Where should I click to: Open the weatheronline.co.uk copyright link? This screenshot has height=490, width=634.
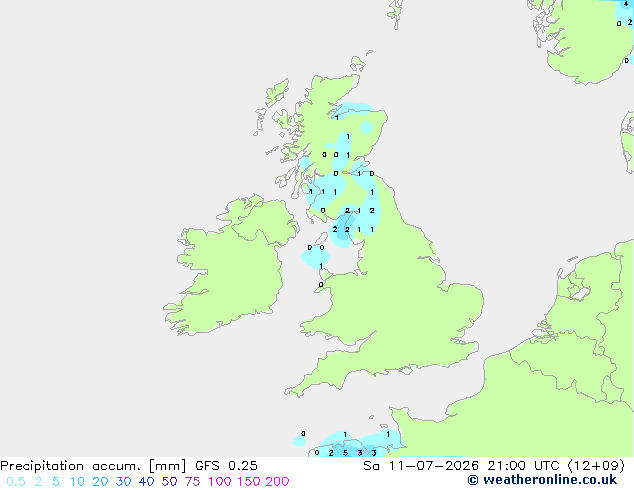[542, 480]
